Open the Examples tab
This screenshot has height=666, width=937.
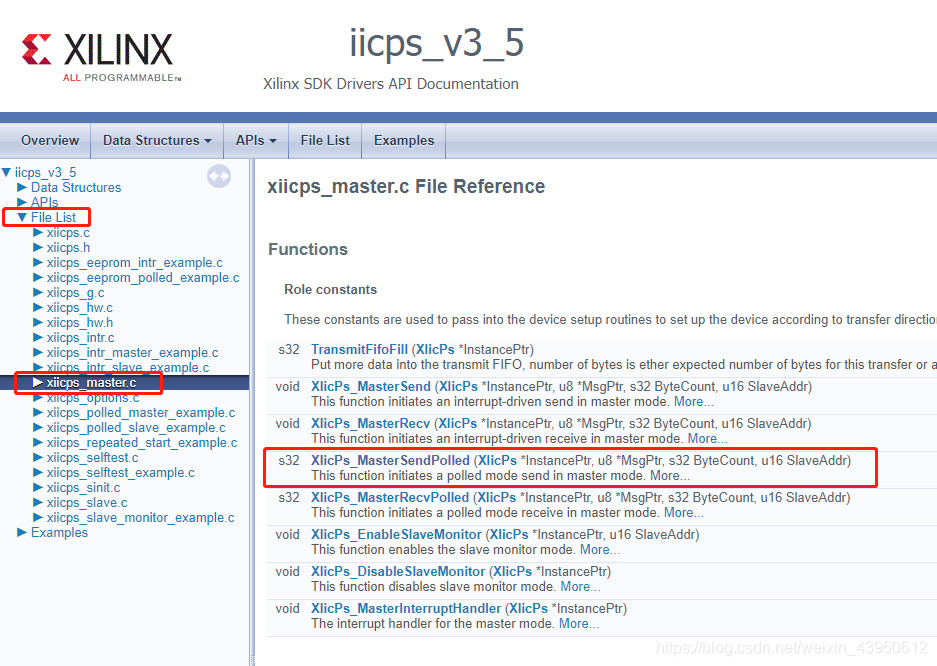tap(404, 140)
